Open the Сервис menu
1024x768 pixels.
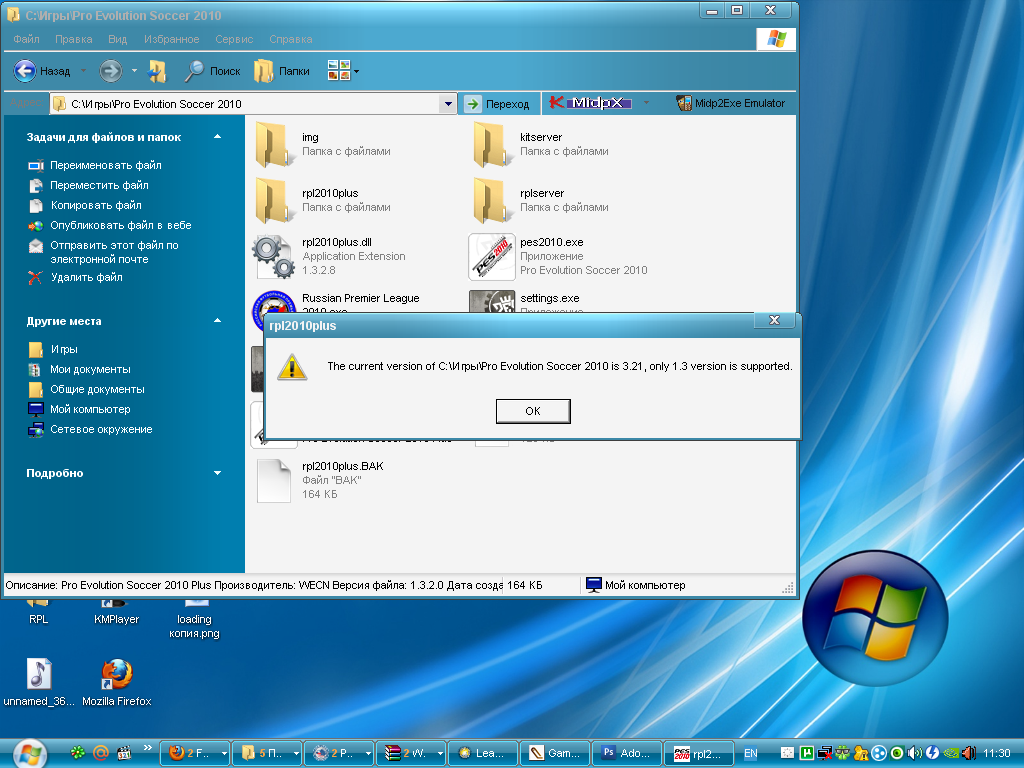pyautogui.click(x=234, y=39)
